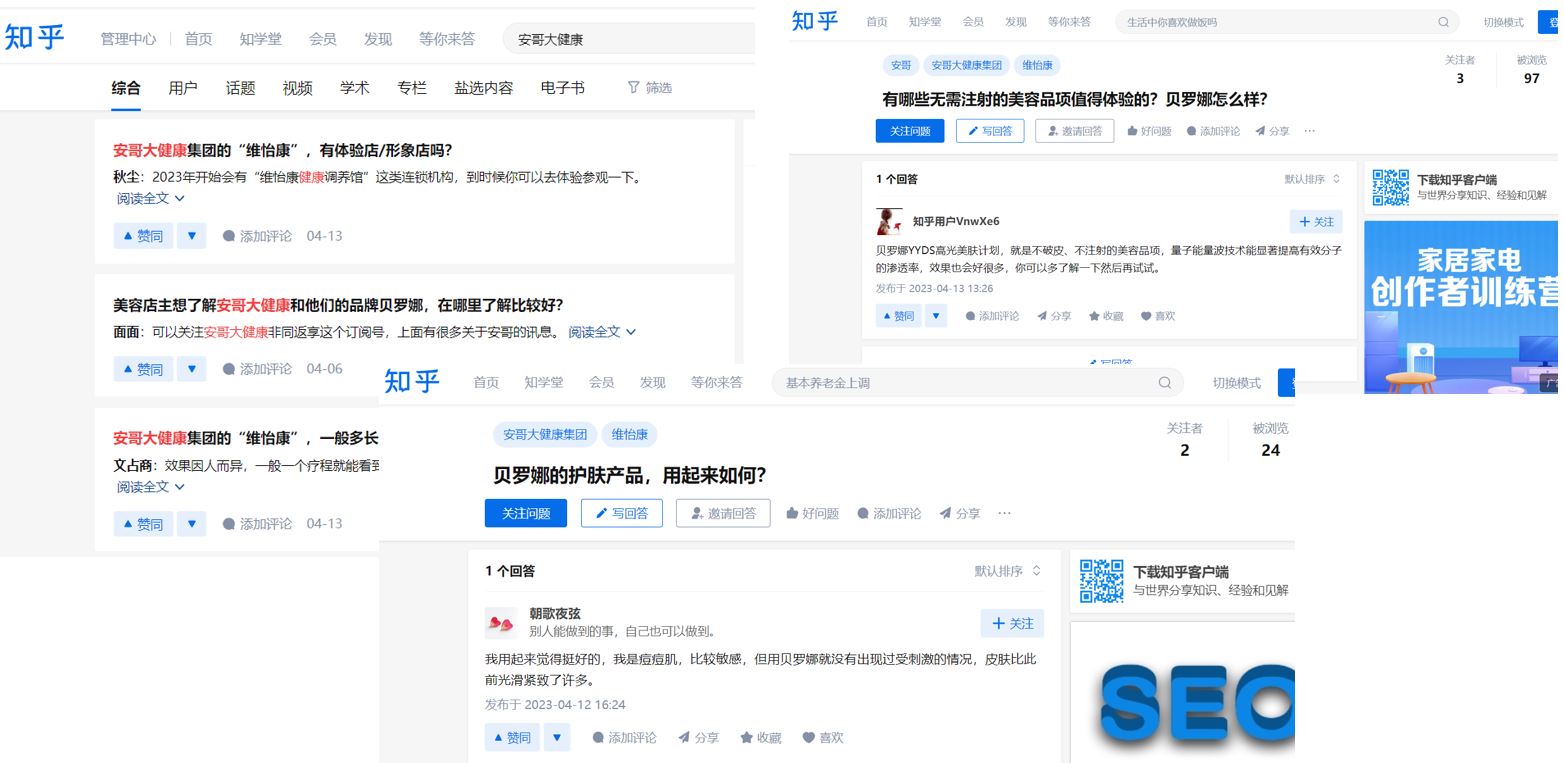
Task: Click 分享 icon under 知乎用户VnwXe6's answer
Action: coord(1042,316)
